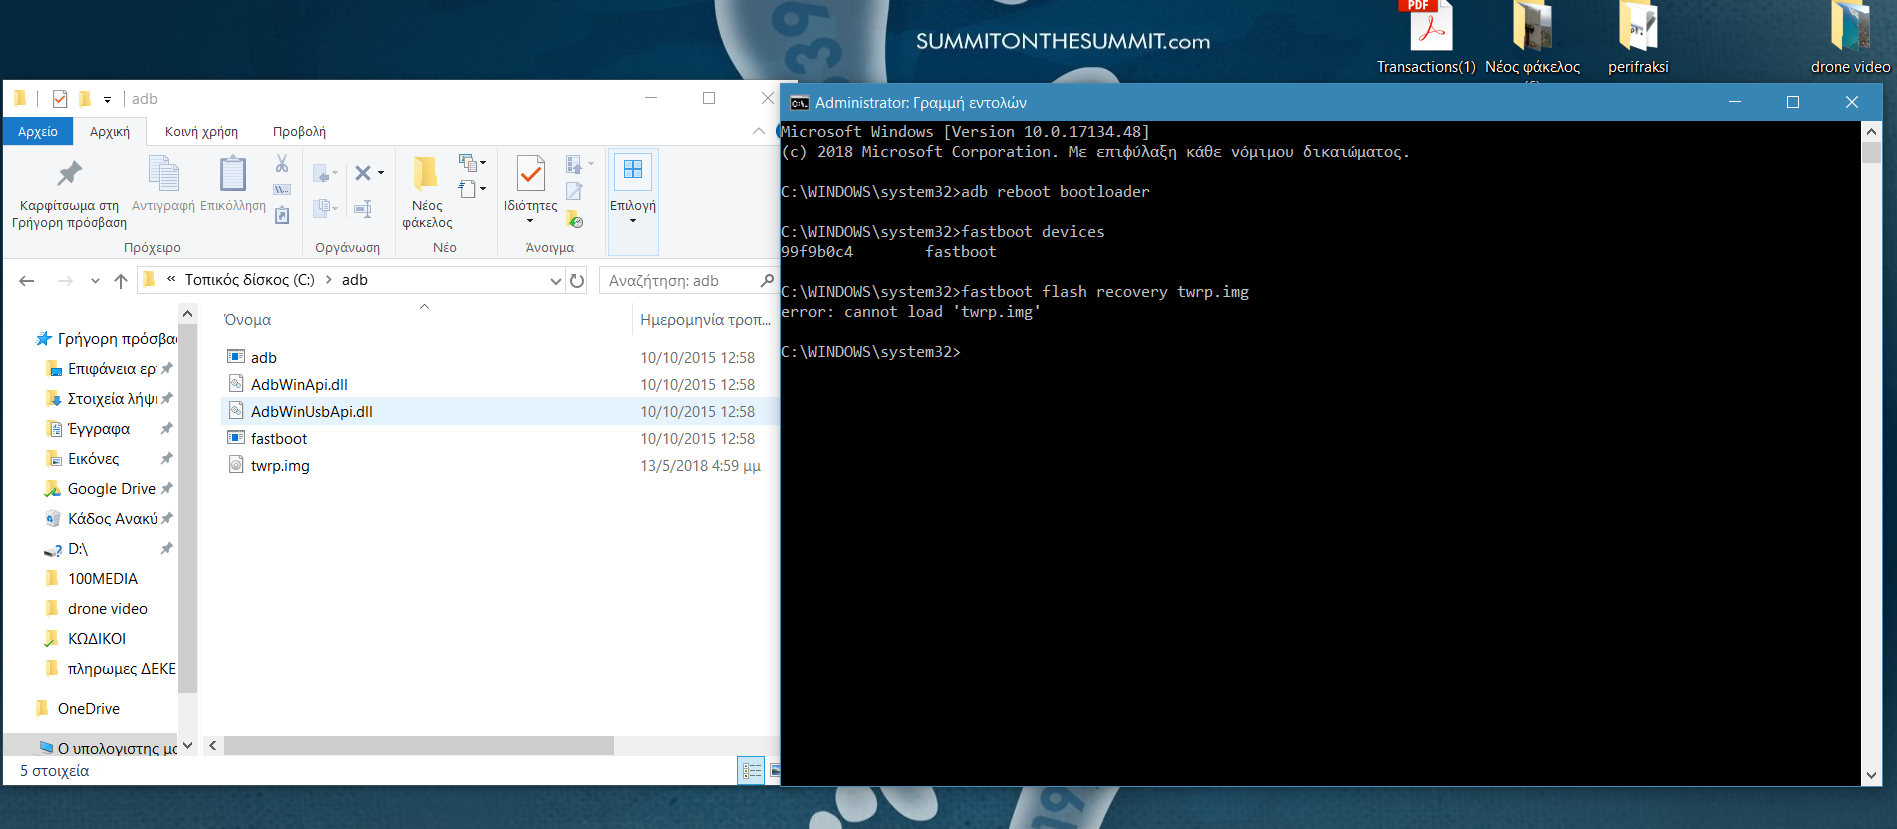Click the Up one level arrow
This screenshot has width=1897, height=829.
point(121,281)
